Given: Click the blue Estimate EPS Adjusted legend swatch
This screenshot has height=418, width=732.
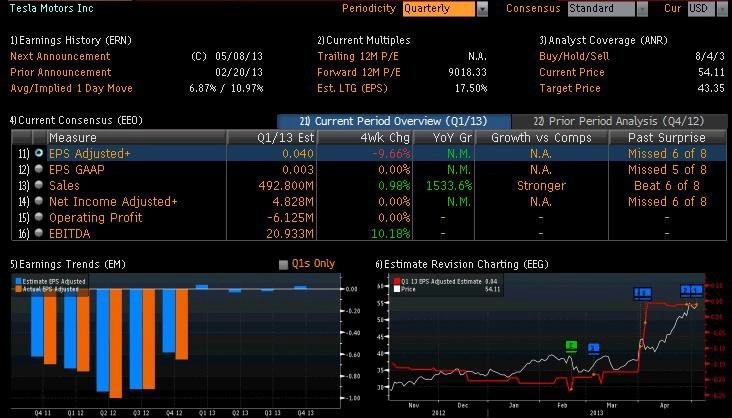Looking at the screenshot, I should [x=19, y=281].
